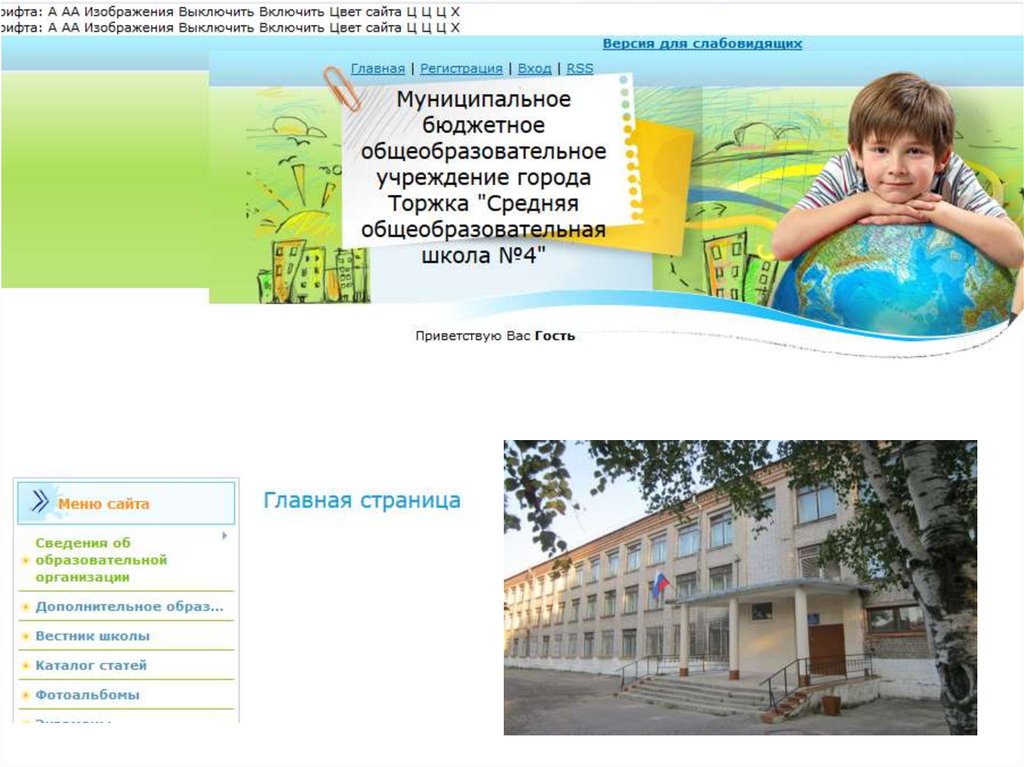1024x767 pixels.
Task: Open "Каталог статей" in the site menu
Action: [91, 666]
